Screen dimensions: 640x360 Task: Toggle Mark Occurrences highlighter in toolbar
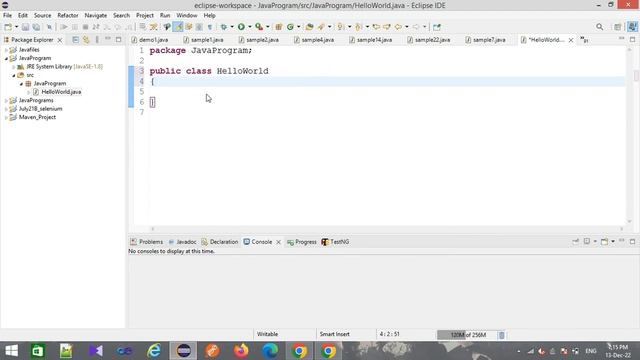pos(178,27)
